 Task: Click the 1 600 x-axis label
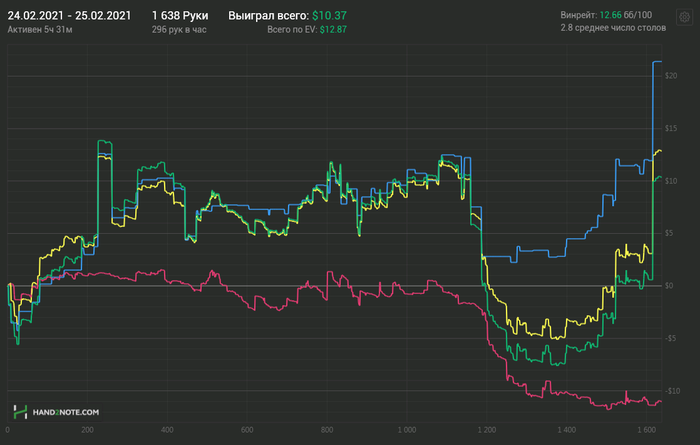pyautogui.click(x=646, y=430)
